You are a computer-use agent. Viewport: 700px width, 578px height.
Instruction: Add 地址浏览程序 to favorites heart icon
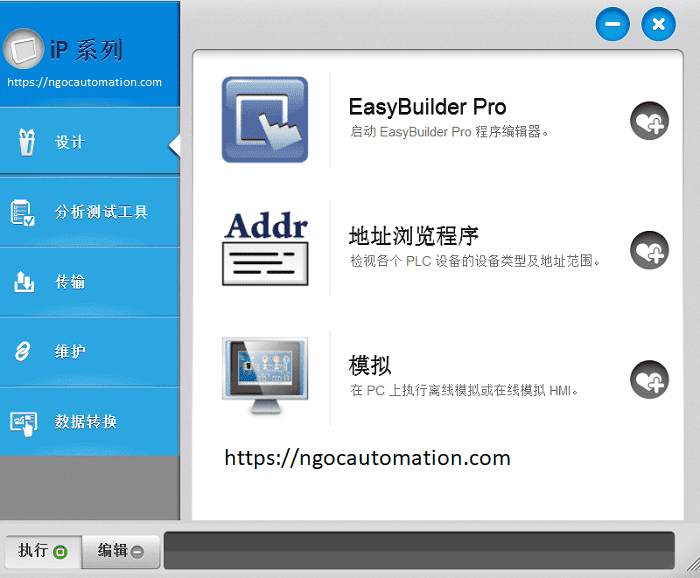[x=649, y=250]
